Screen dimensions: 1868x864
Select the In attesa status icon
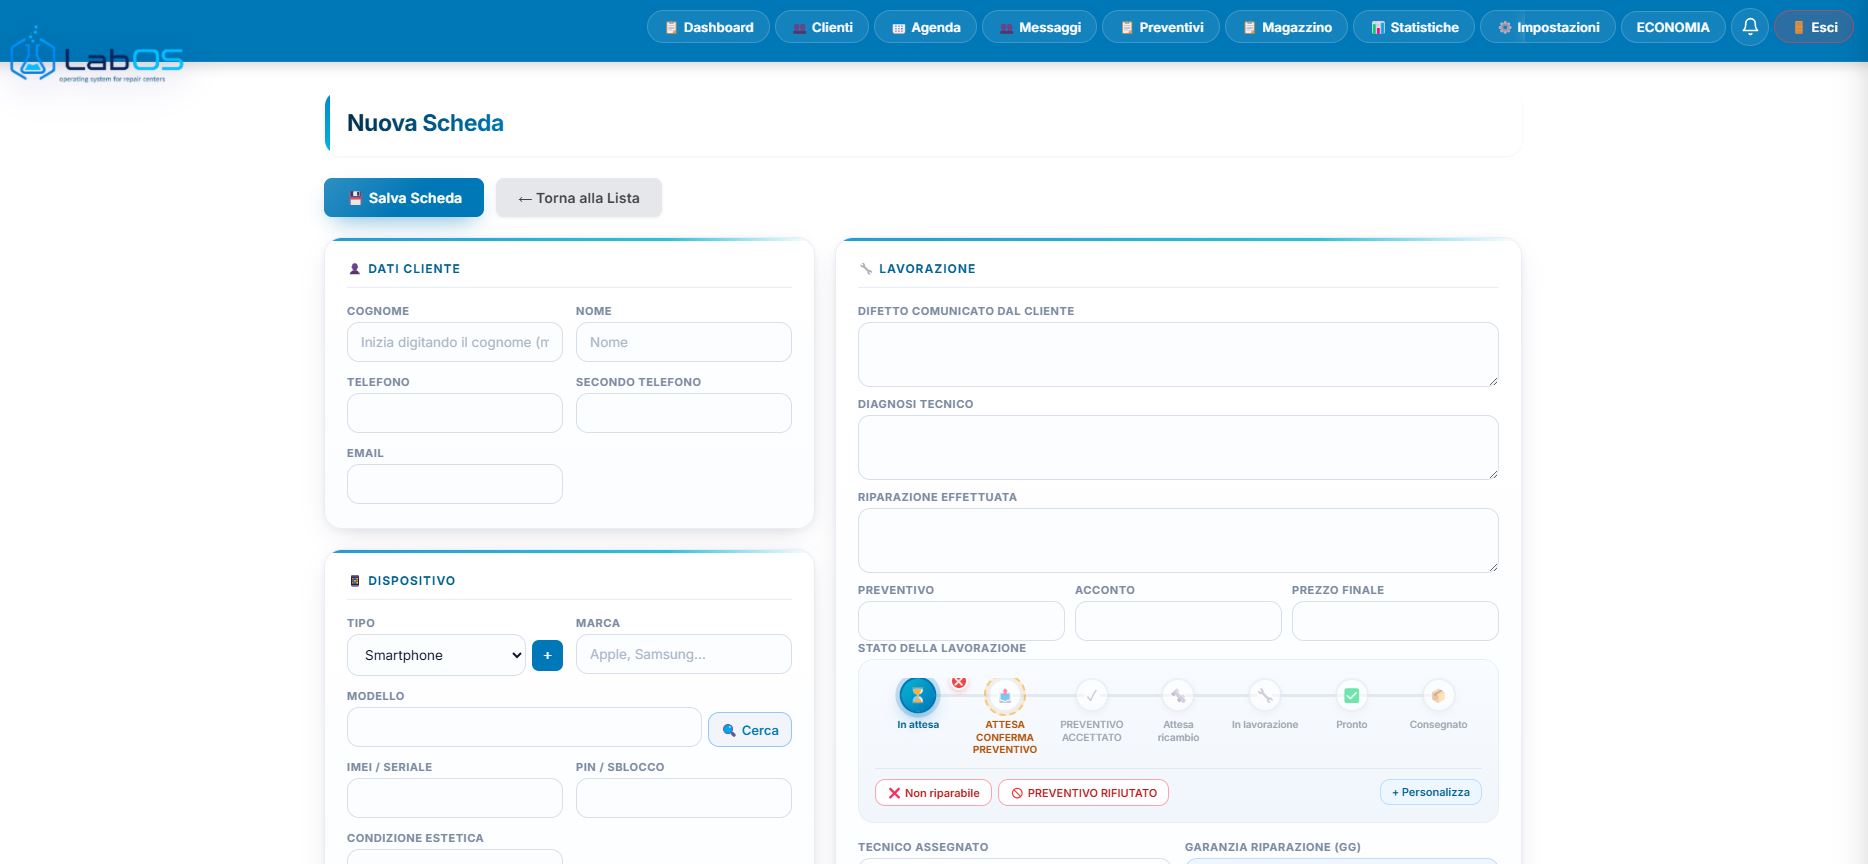918,695
